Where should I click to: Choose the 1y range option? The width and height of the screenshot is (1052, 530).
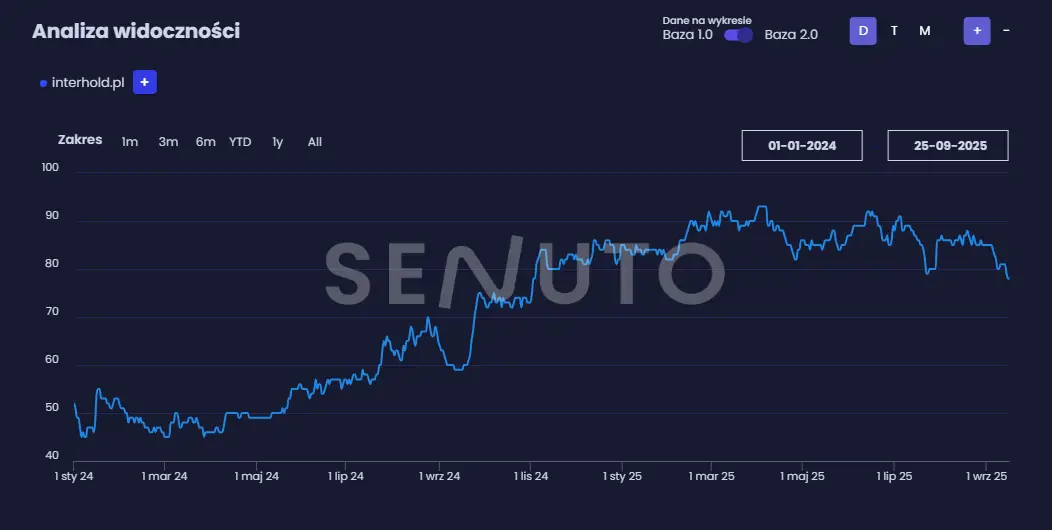pos(278,142)
